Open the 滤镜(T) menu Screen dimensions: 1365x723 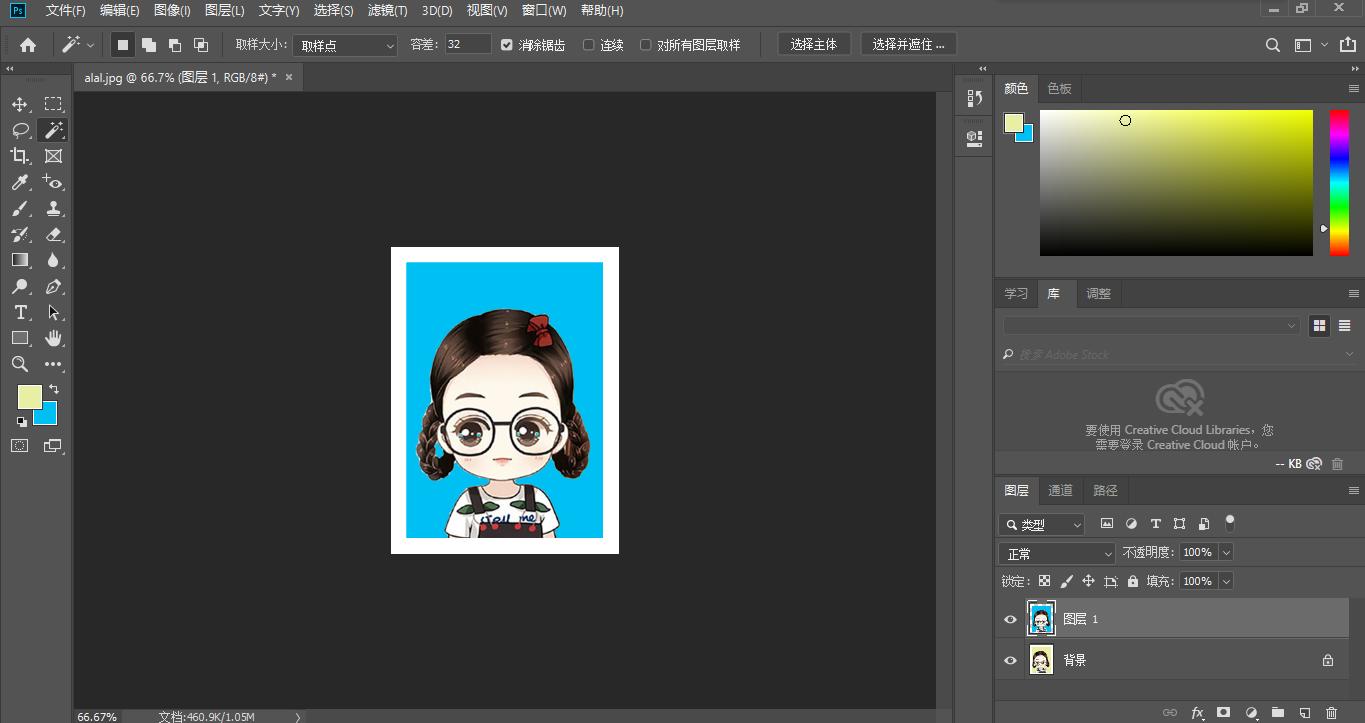[x=387, y=11]
